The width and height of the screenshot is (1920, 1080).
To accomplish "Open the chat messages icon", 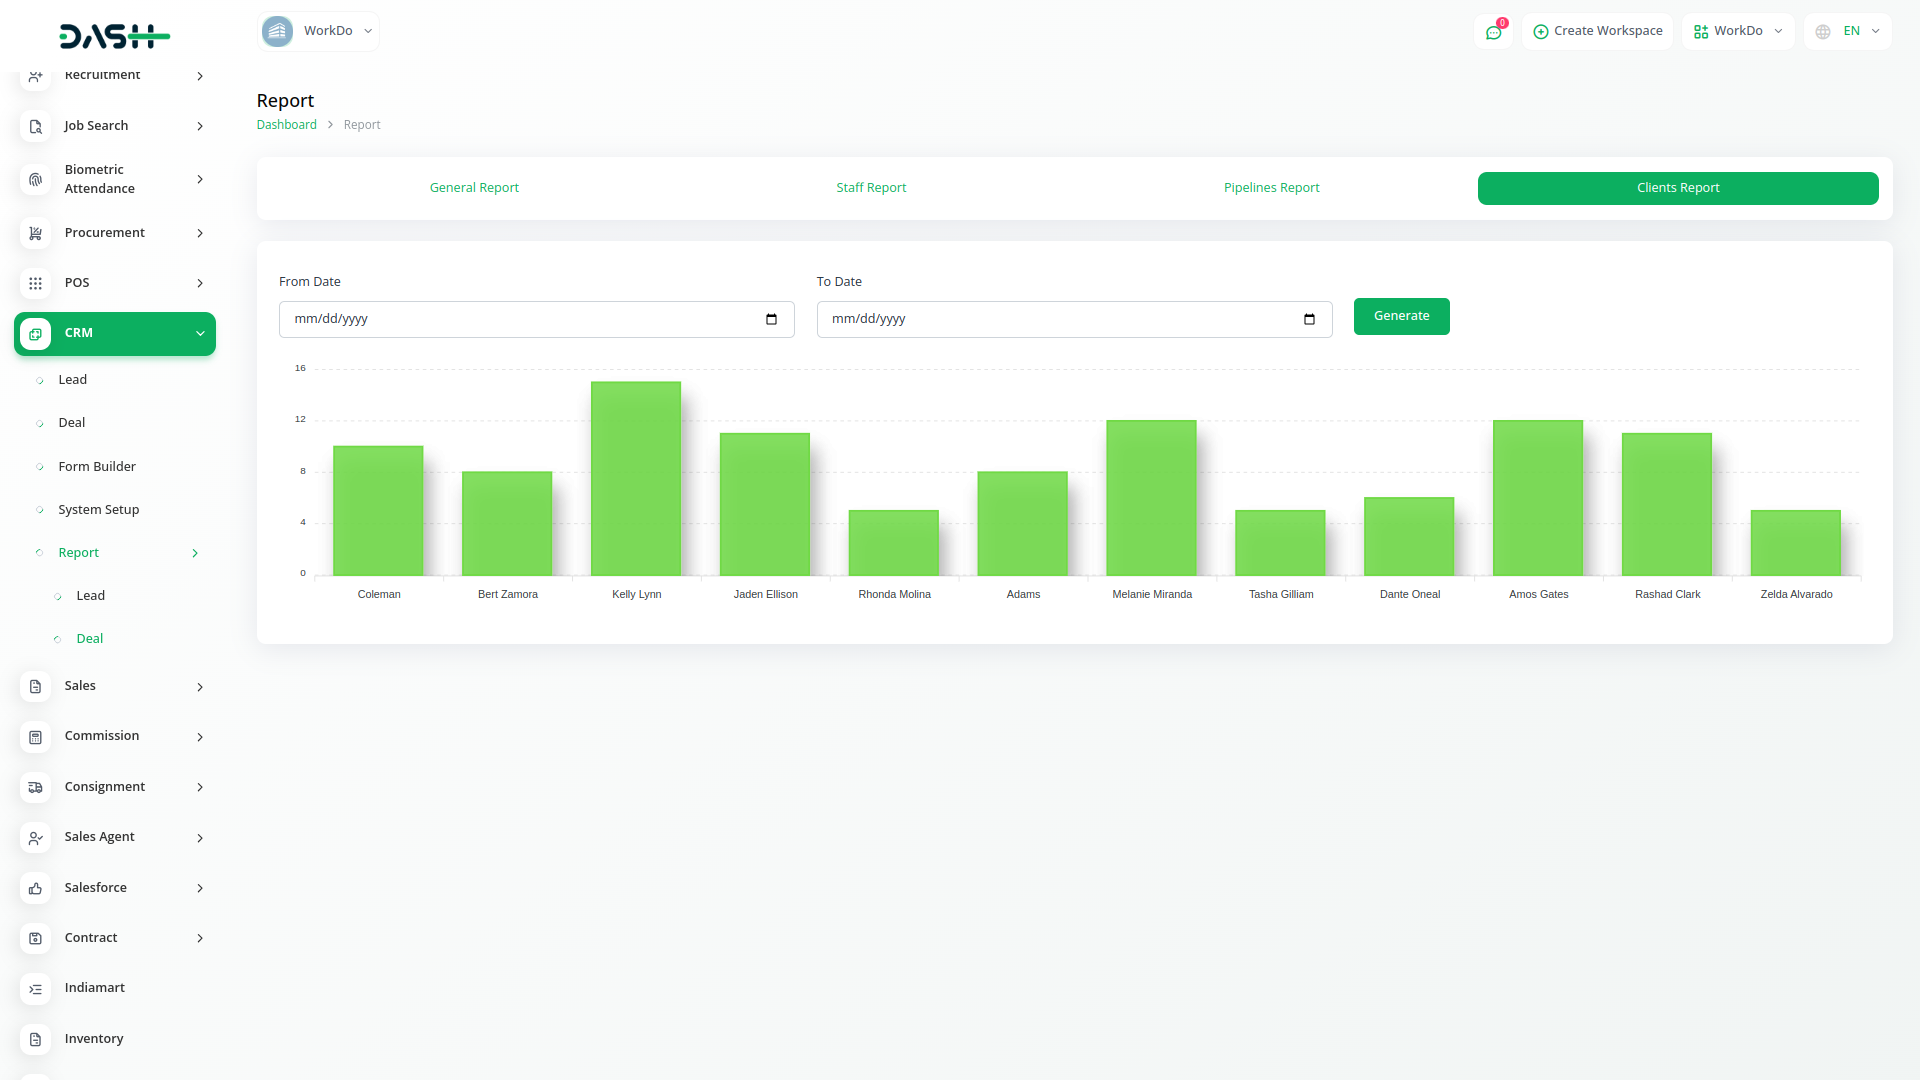I will click(x=1493, y=32).
